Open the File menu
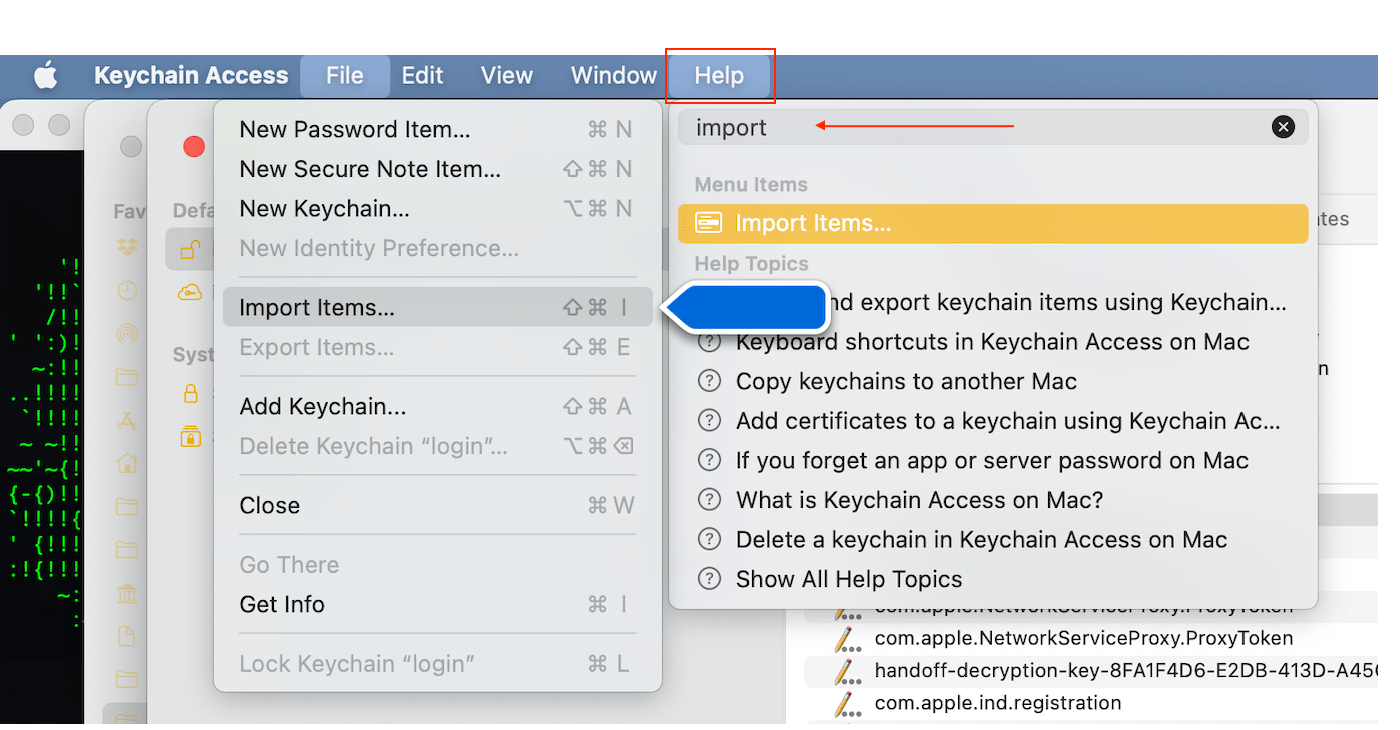1400x730 pixels. click(344, 75)
